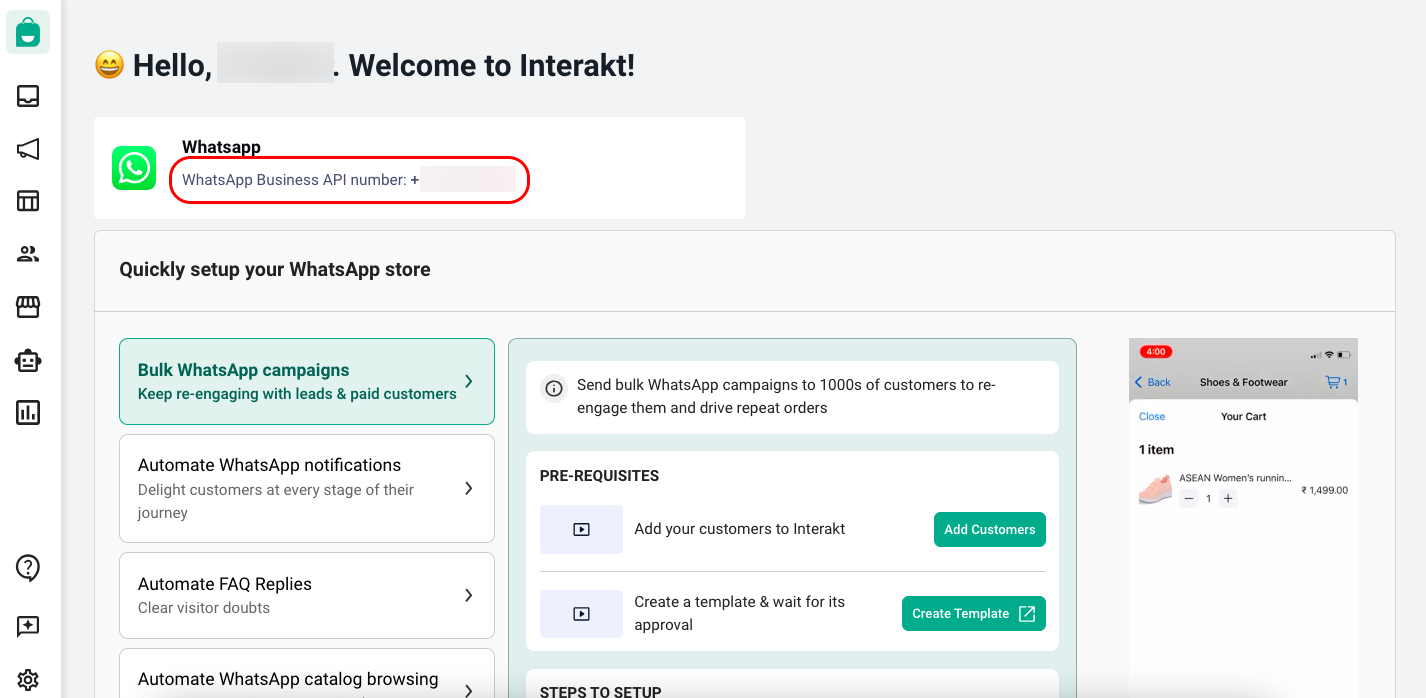Image resolution: width=1426 pixels, height=698 pixels.
Task: Click the ₹ 1,499.00 price text
Action: (1324, 490)
